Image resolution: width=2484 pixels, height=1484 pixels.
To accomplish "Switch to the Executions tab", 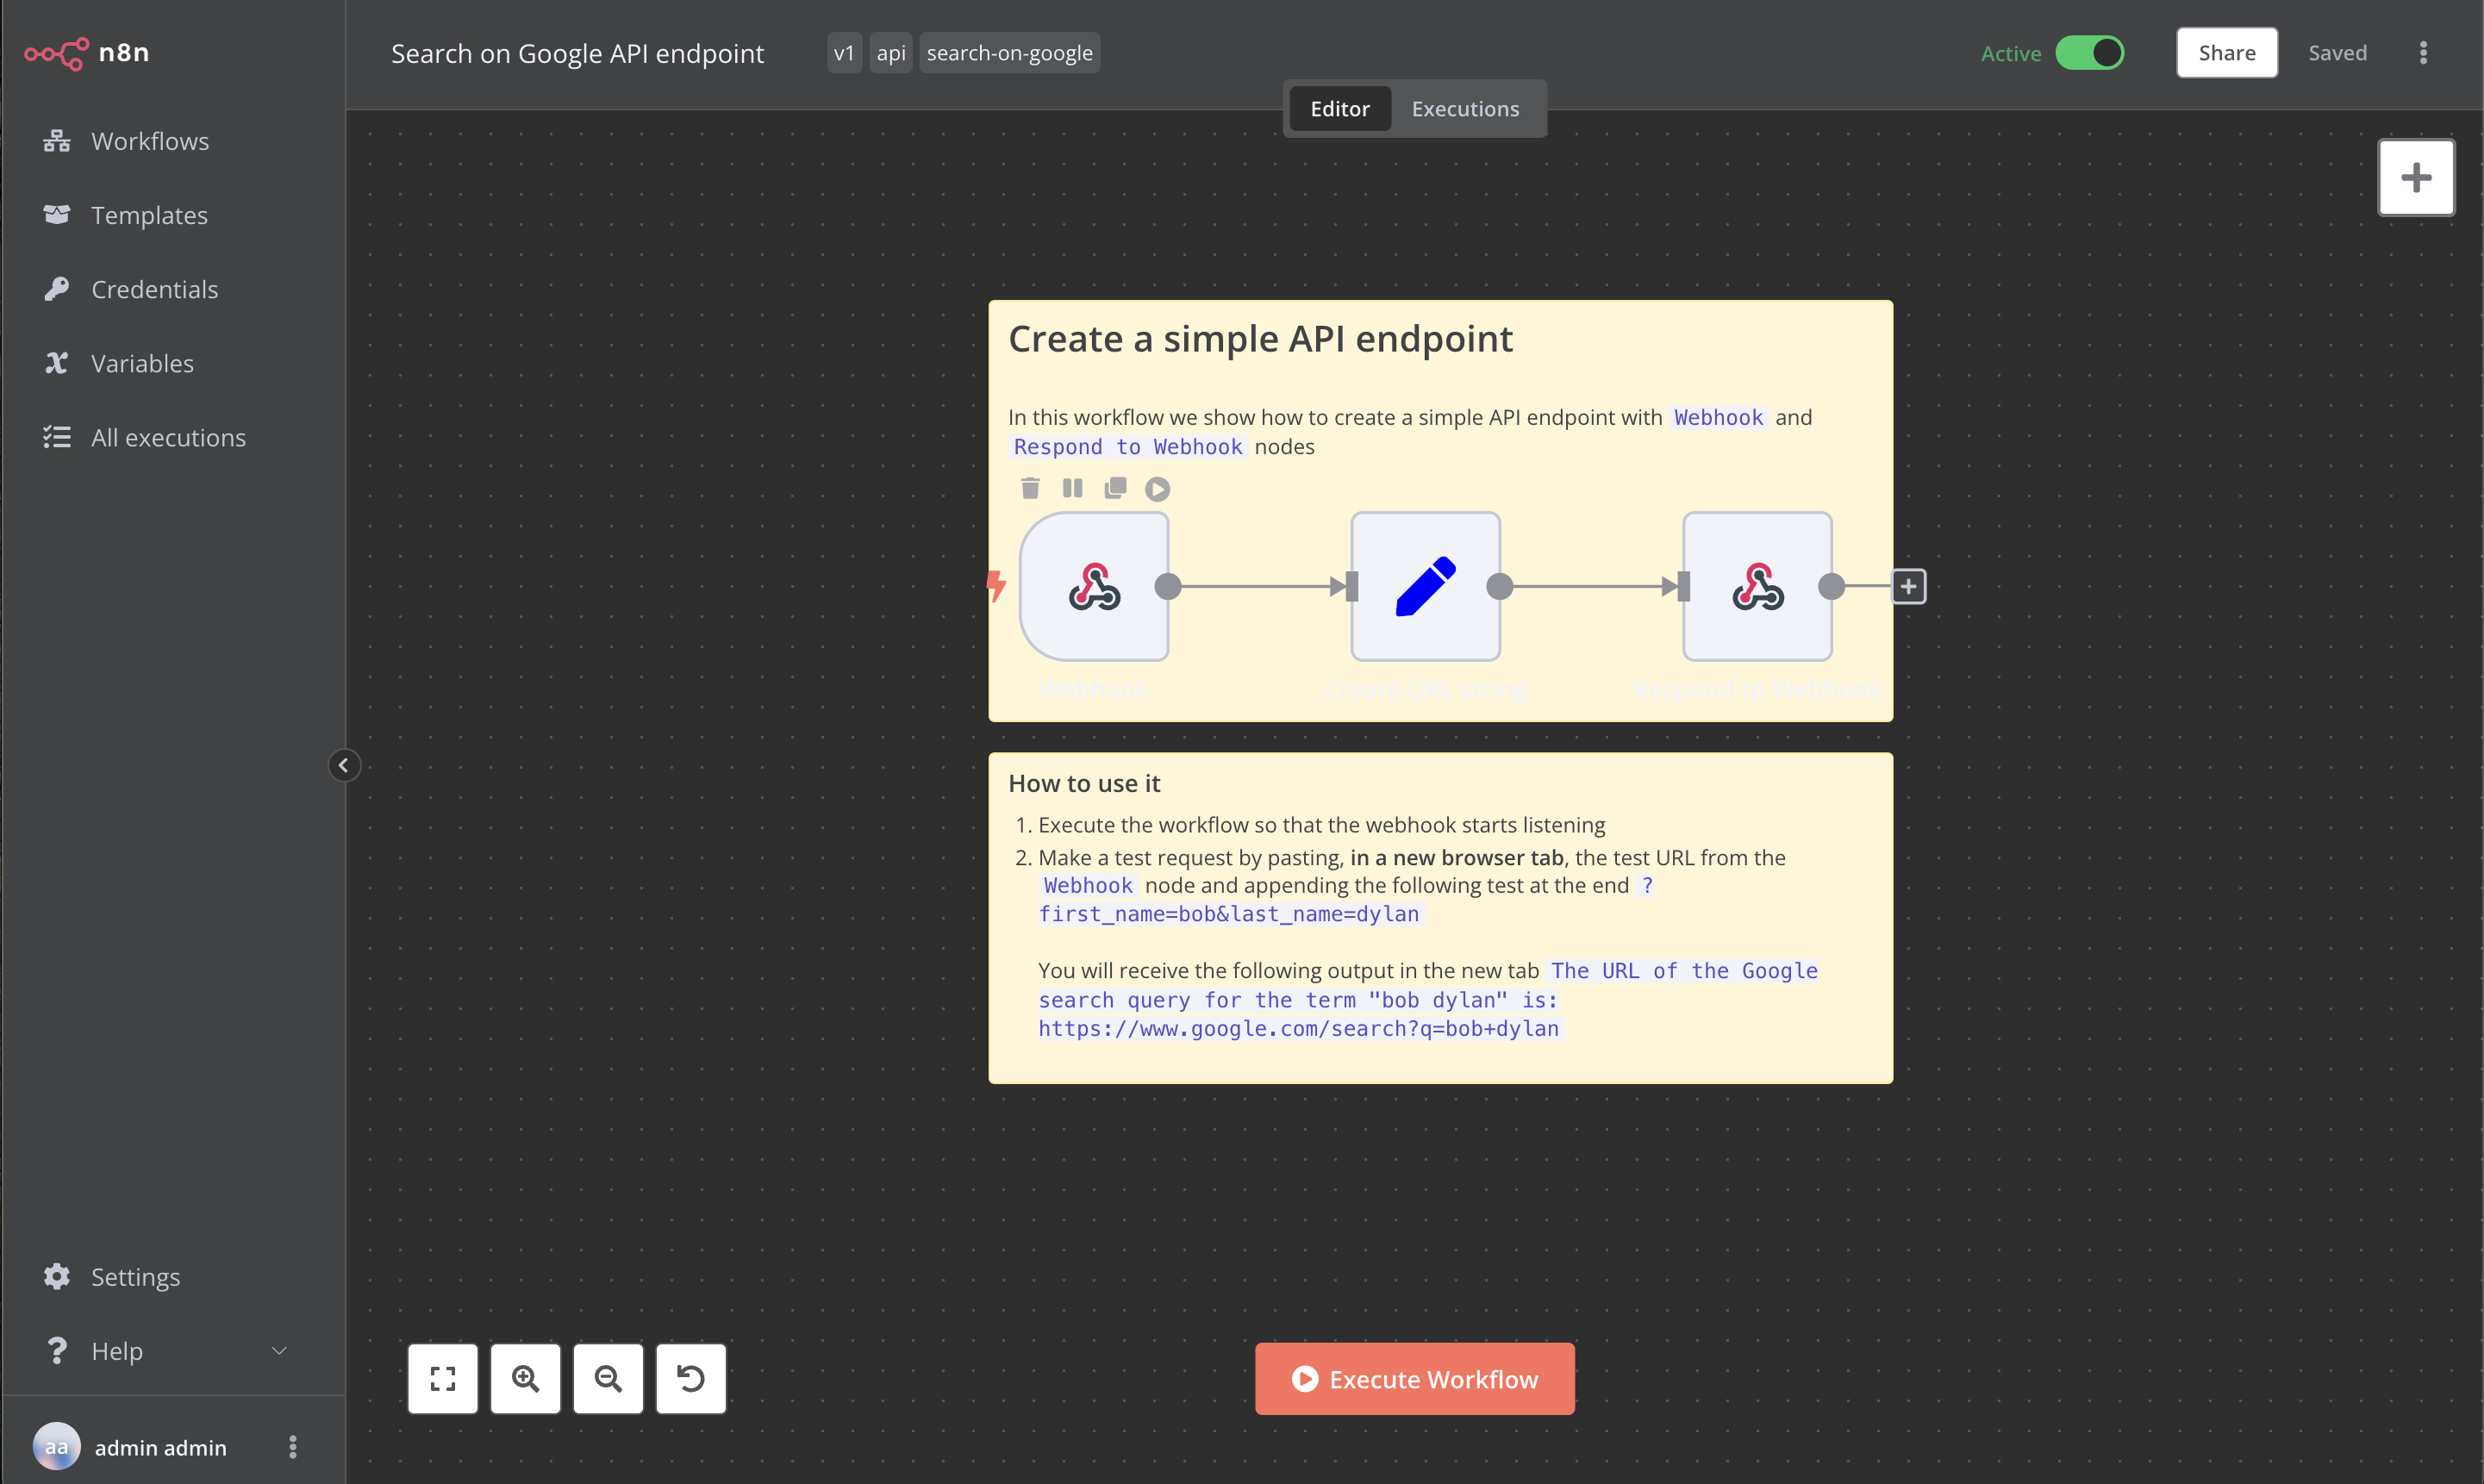I will tap(1465, 109).
